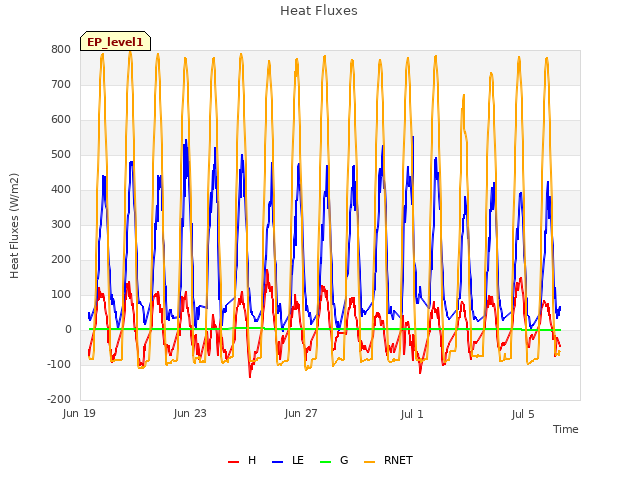Click the orange RNET legend color marker
The height and width of the screenshot is (480, 640).
pyautogui.click(x=369, y=462)
